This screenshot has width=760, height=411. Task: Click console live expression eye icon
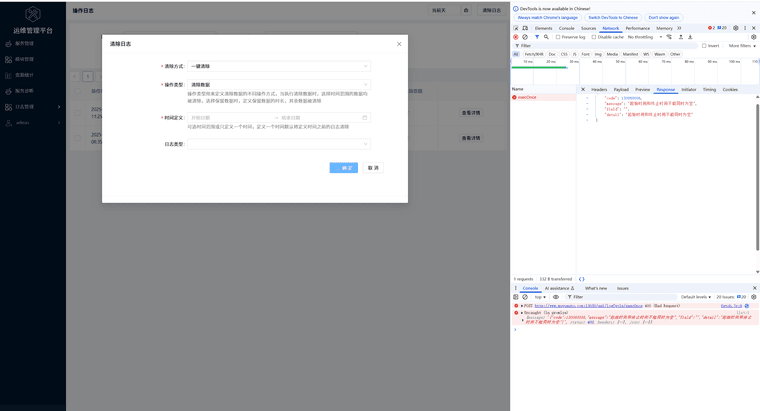pos(556,297)
